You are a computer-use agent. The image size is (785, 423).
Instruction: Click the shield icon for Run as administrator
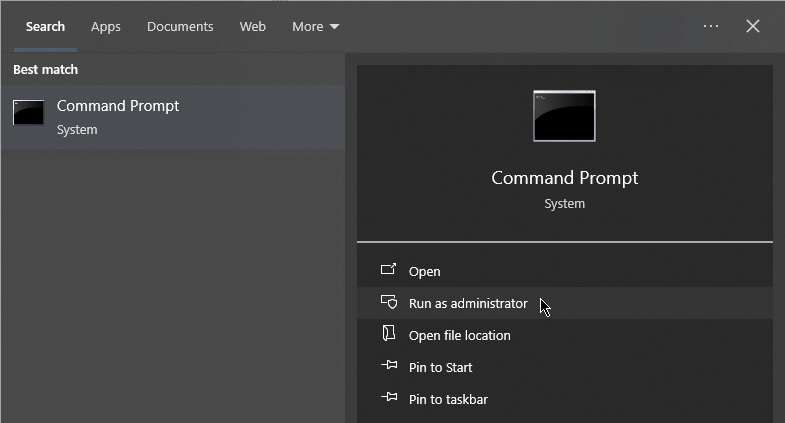[x=389, y=303]
